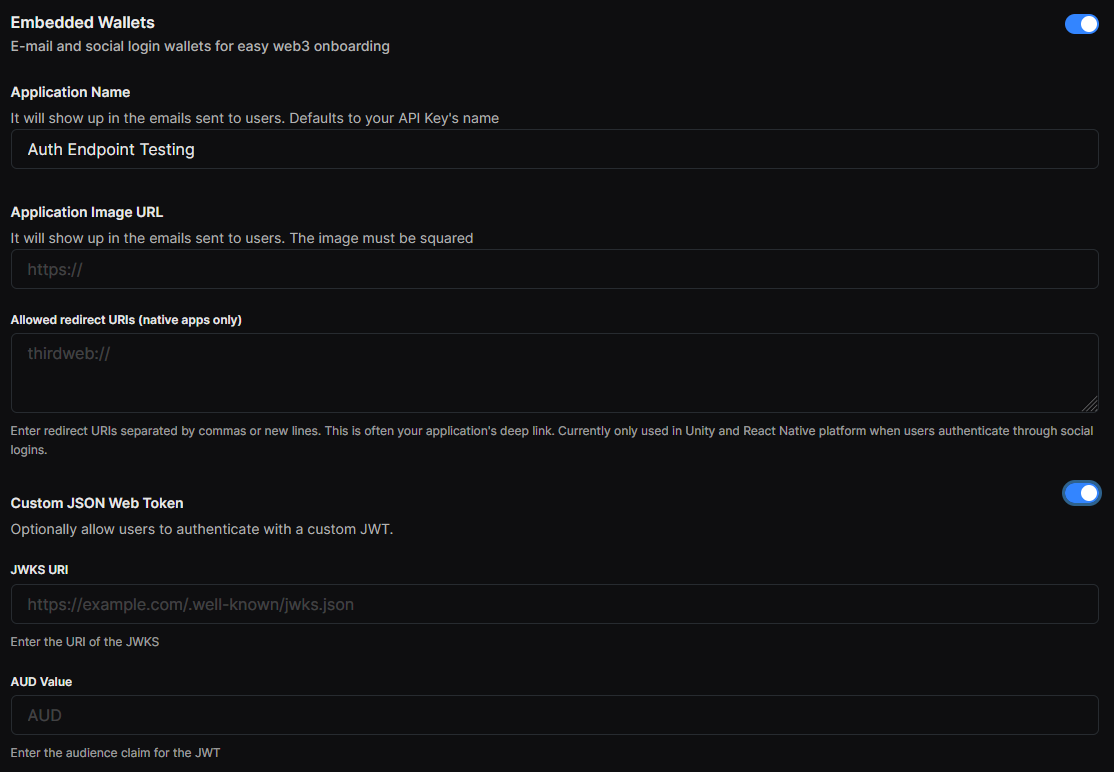Toggle the blue switch beside Embedded Wallets
1114x772 pixels.
[1081, 23]
